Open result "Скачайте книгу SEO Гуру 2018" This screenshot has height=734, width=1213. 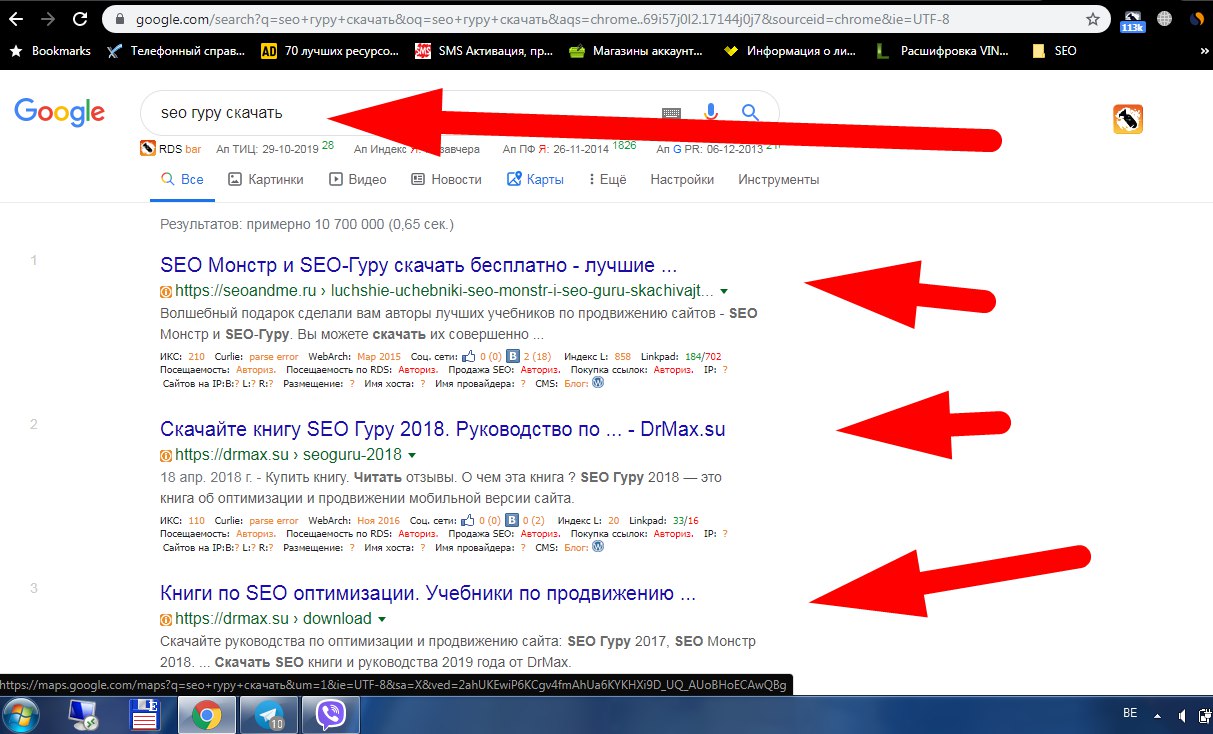click(x=443, y=430)
